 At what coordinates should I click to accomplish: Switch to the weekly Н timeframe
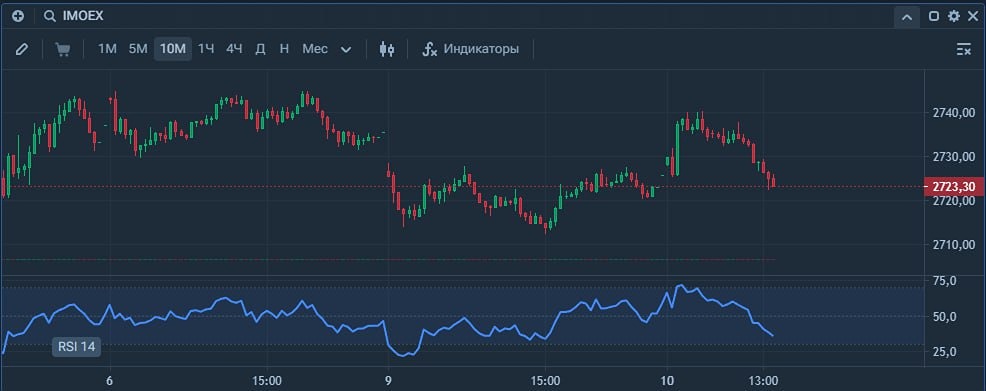pos(284,49)
